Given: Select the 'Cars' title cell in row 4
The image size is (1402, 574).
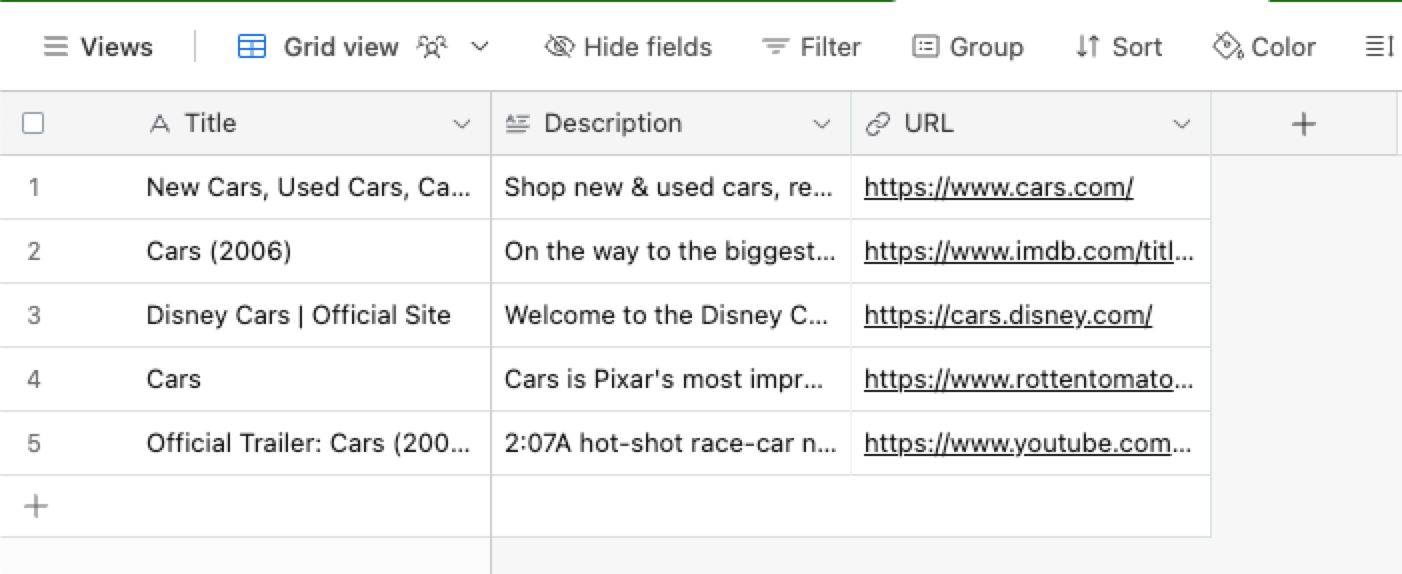Looking at the screenshot, I should tap(308, 379).
